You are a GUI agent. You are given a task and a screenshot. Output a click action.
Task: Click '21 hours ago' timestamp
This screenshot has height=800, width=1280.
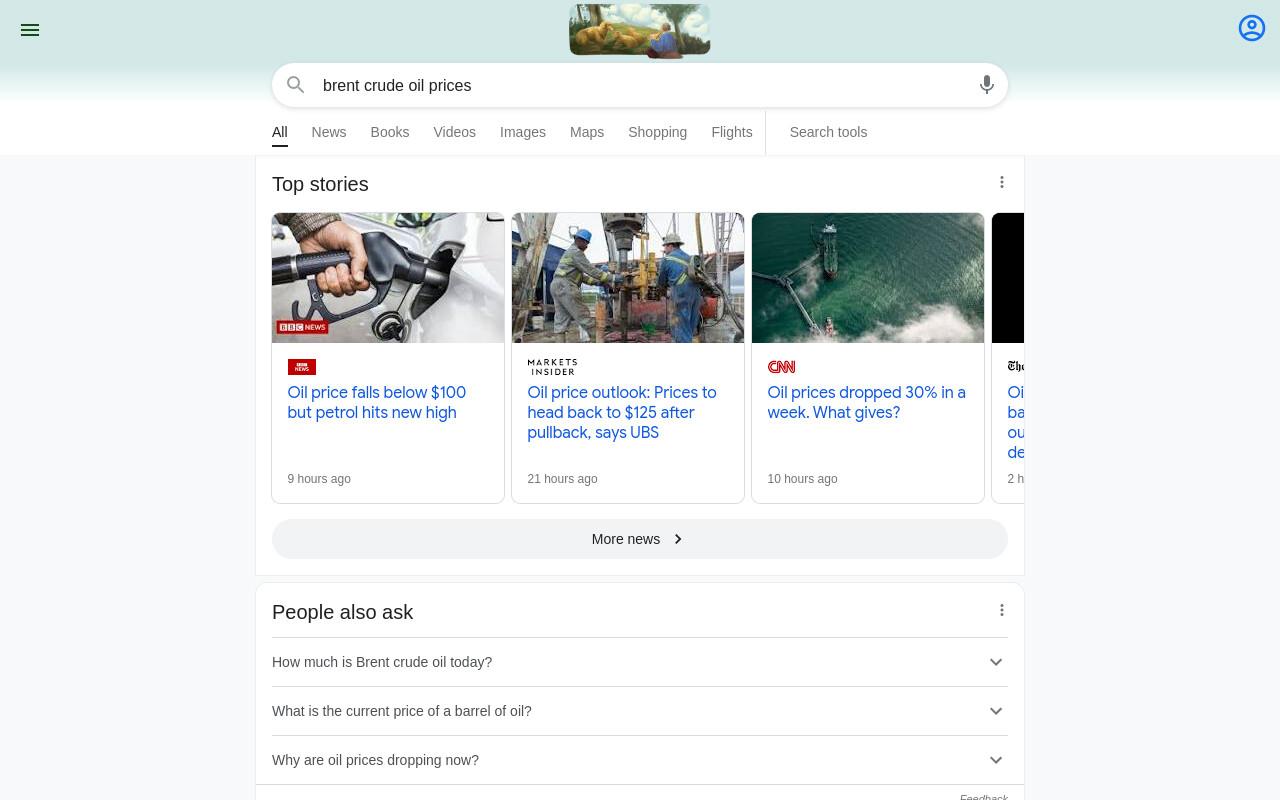pyautogui.click(x=563, y=479)
